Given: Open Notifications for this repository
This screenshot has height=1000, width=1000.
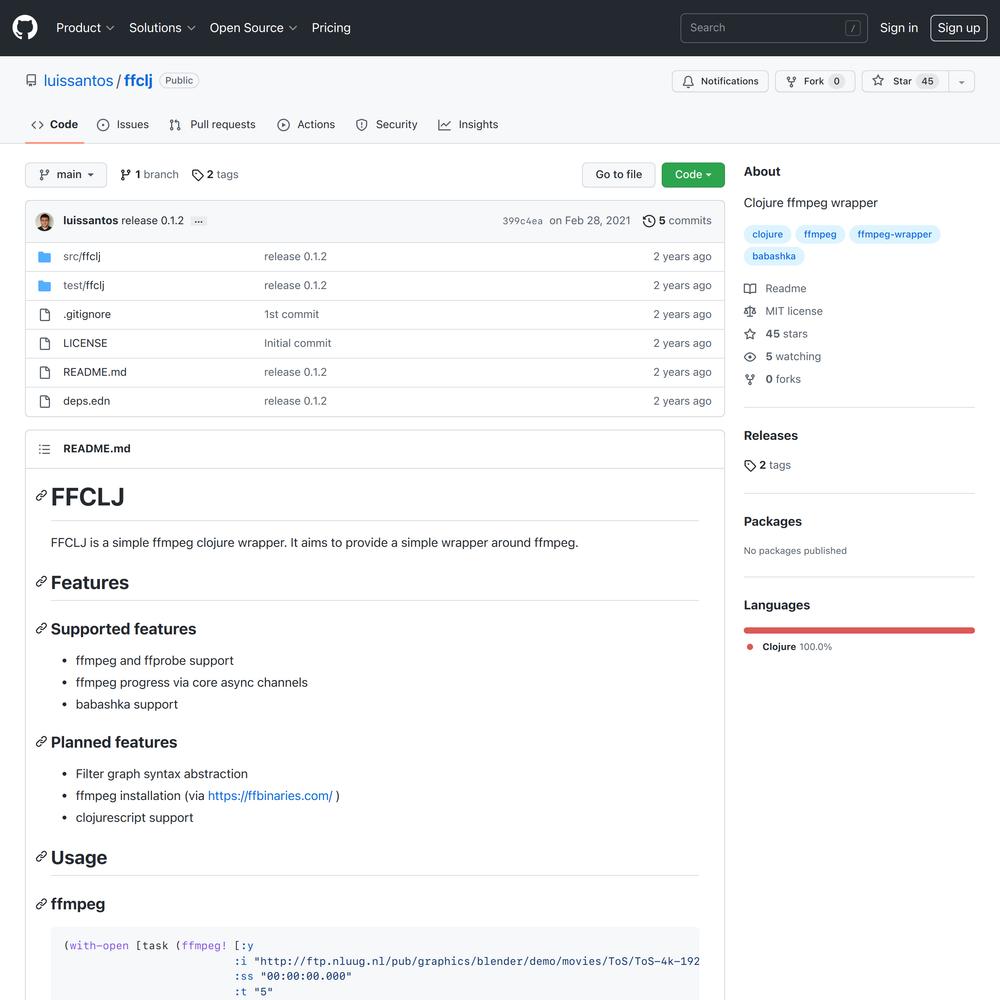Looking at the screenshot, I should tap(720, 81).
